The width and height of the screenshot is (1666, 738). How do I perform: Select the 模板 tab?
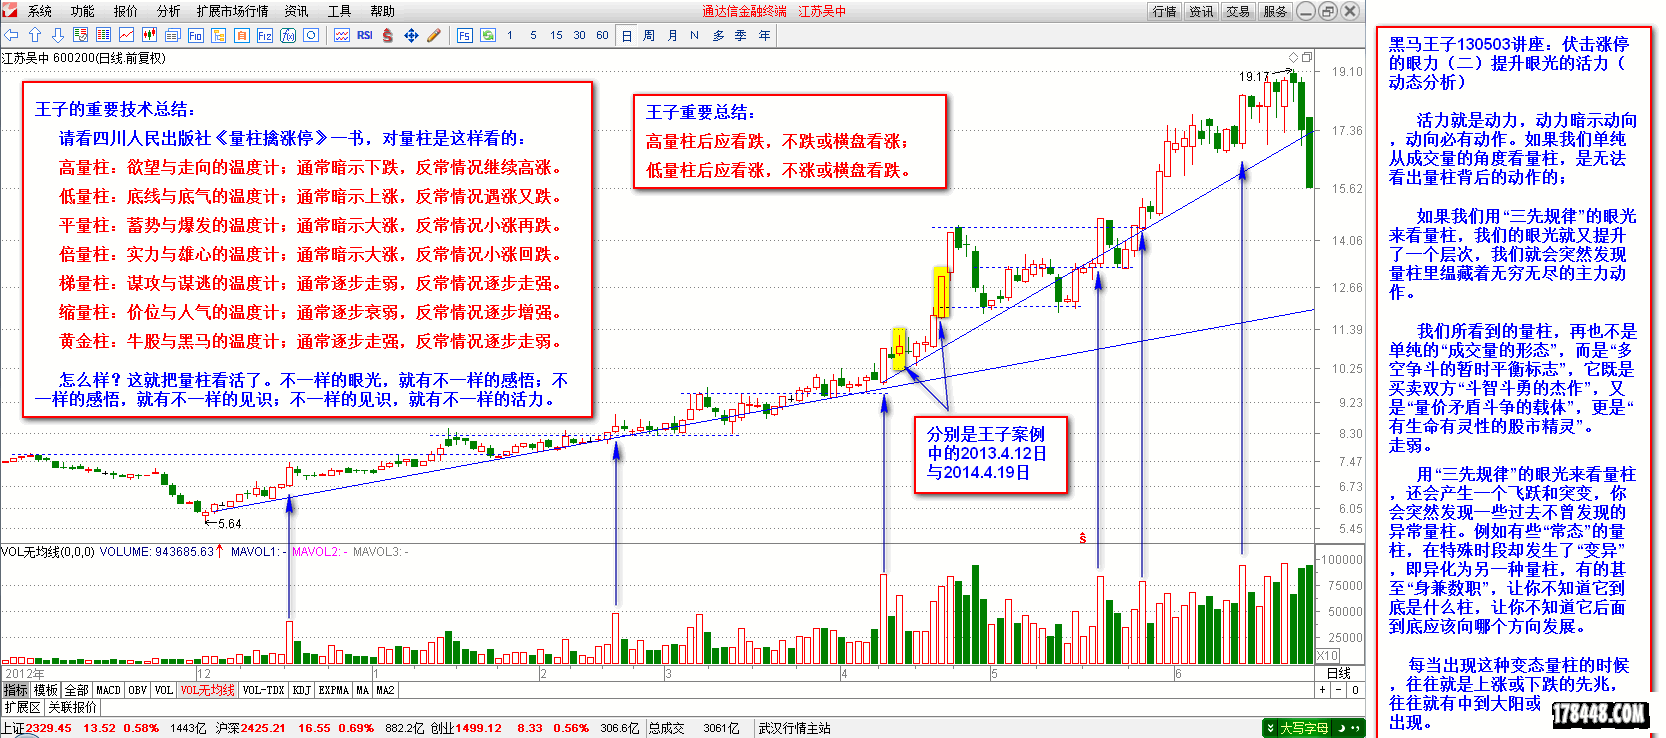46,690
